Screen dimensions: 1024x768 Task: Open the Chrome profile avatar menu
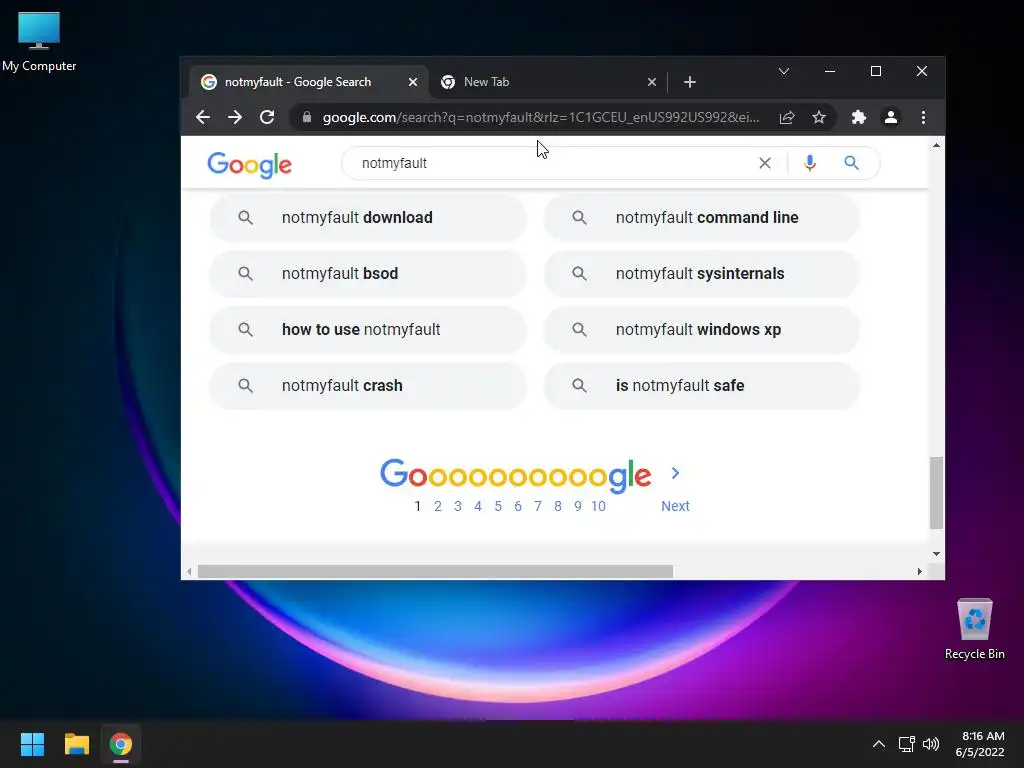coord(891,118)
